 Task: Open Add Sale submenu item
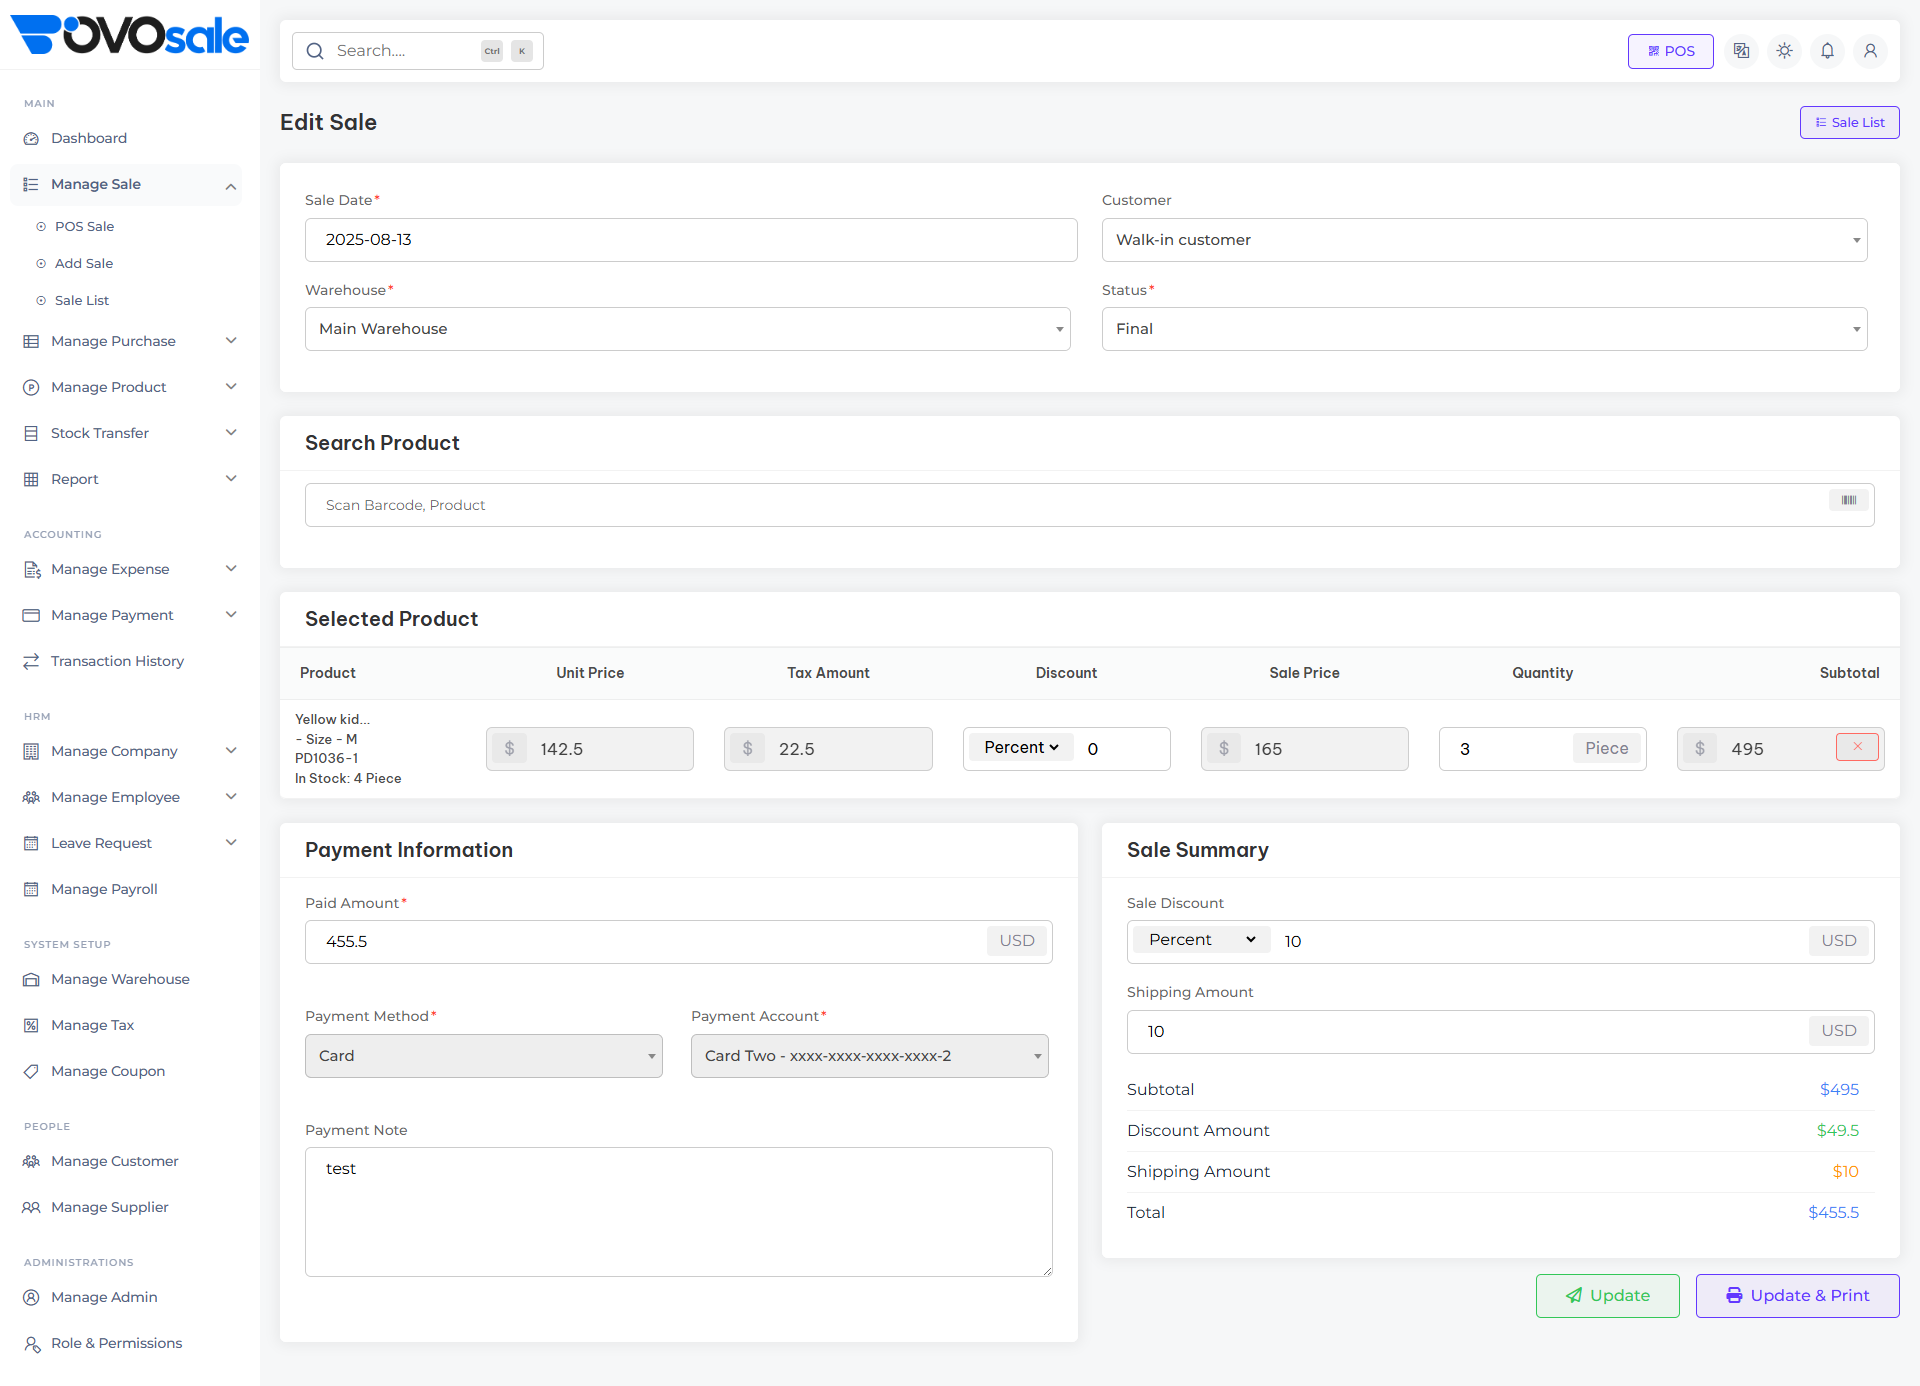[x=84, y=263]
